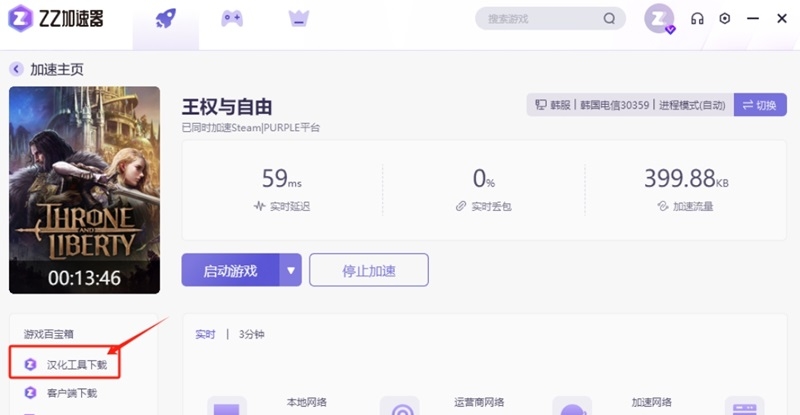Screen dimensions: 800x415
Task: Click the search magnifier icon
Action: 609,19
